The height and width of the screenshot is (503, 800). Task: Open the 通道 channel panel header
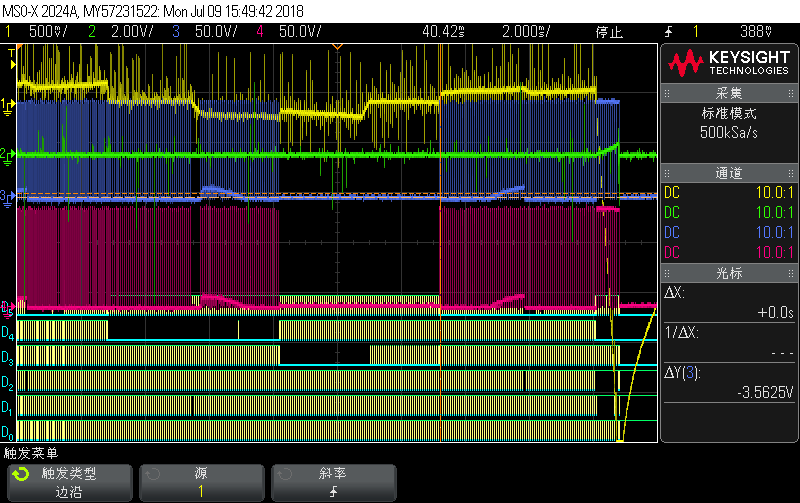click(x=729, y=173)
